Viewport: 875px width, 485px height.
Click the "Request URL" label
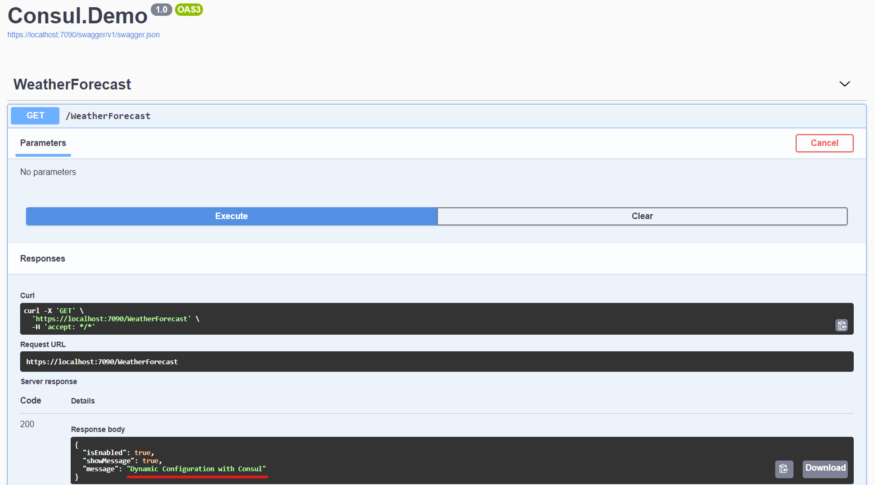click(x=42, y=344)
